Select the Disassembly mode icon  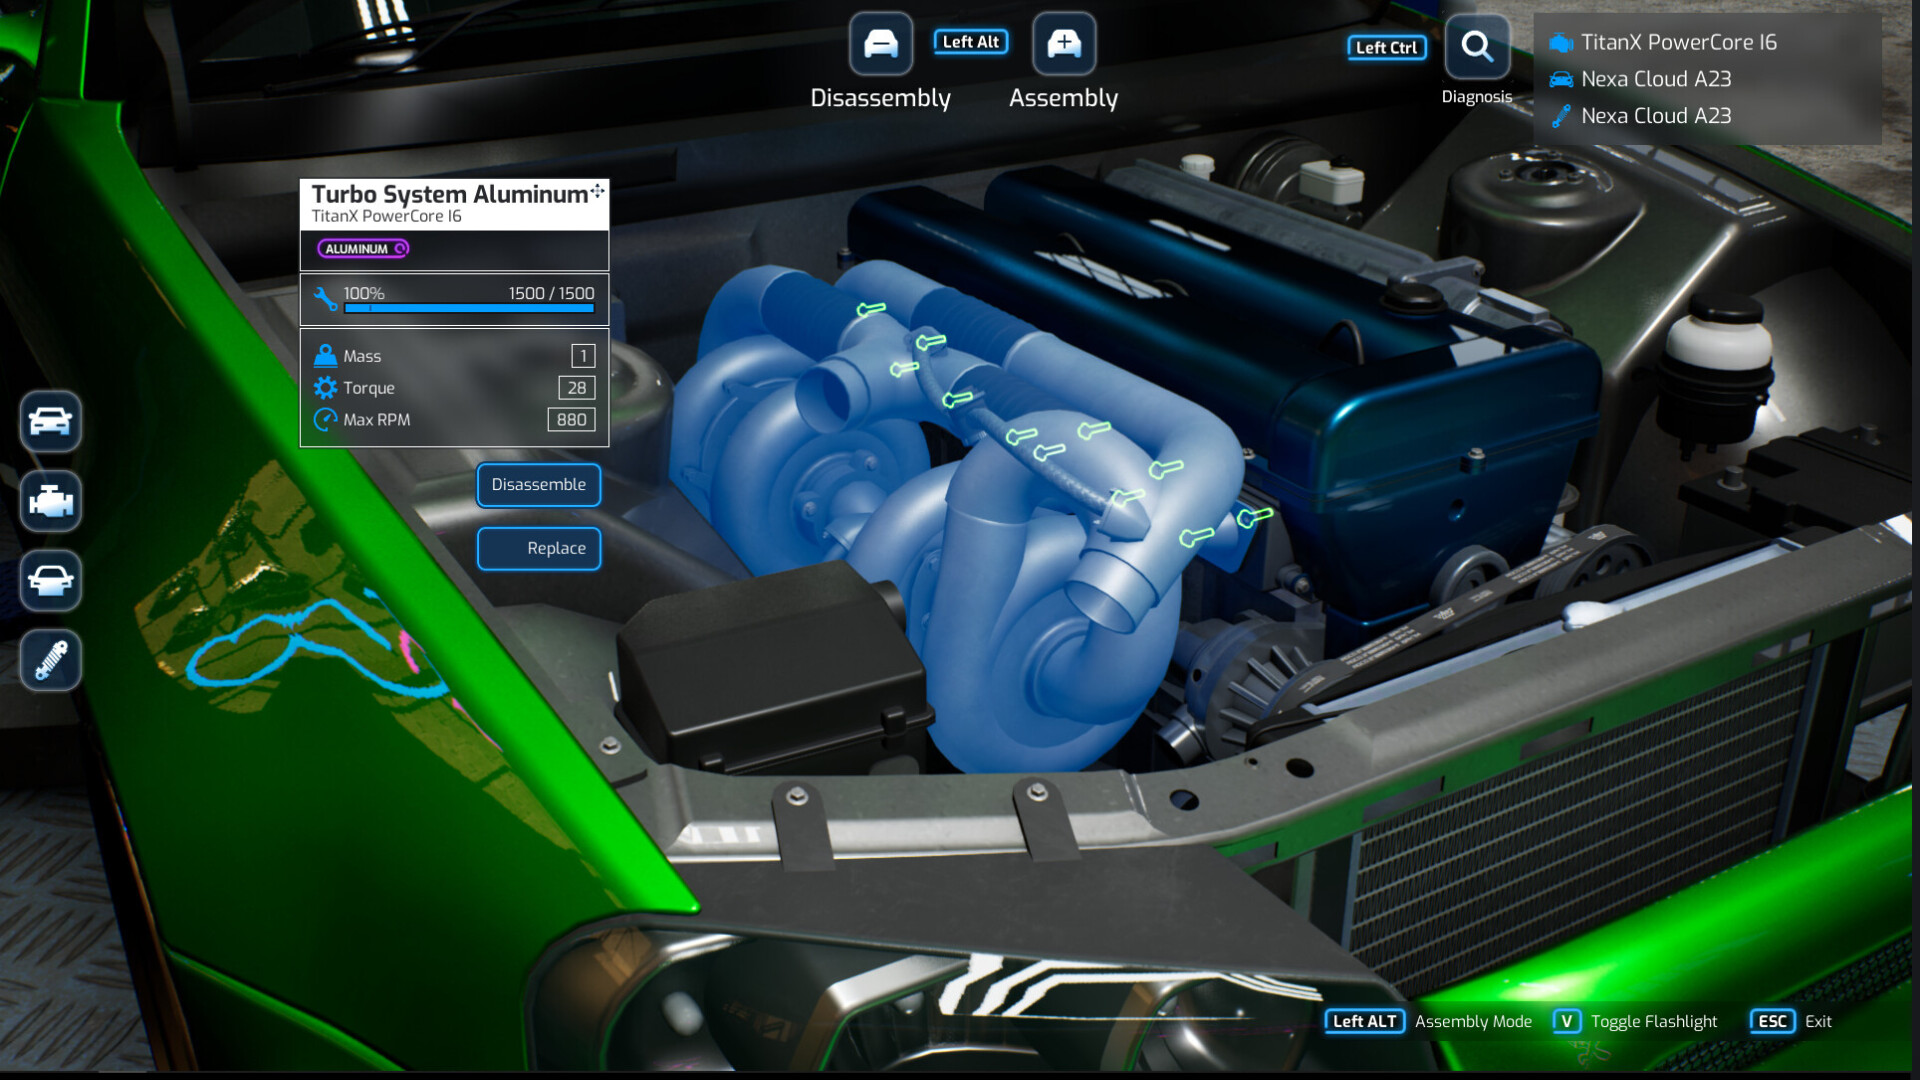click(x=879, y=43)
